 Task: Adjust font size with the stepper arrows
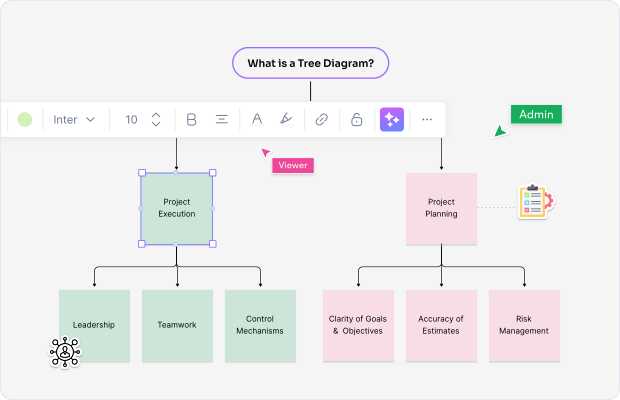point(156,120)
